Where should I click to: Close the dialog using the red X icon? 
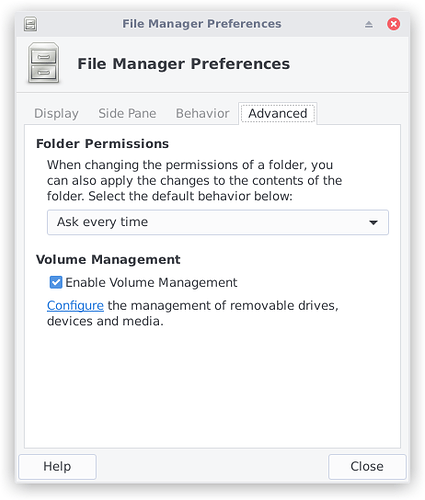(x=393, y=24)
